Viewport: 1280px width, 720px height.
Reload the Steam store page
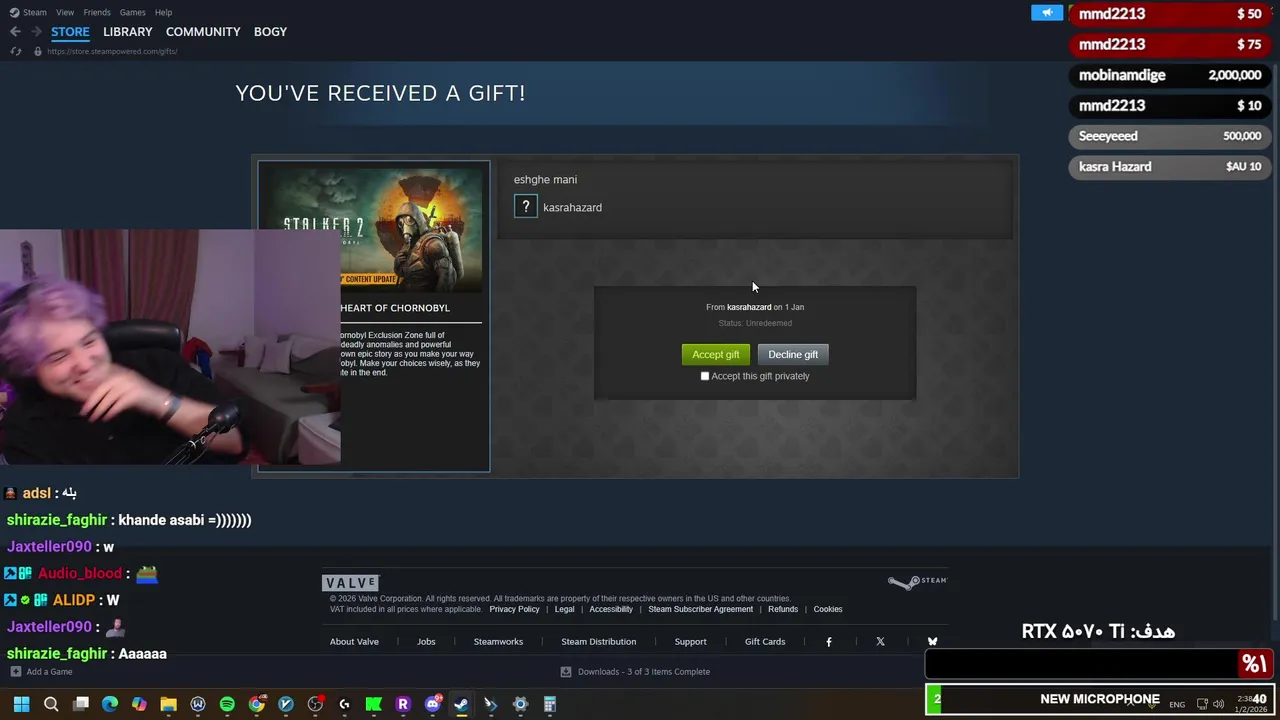pos(15,51)
